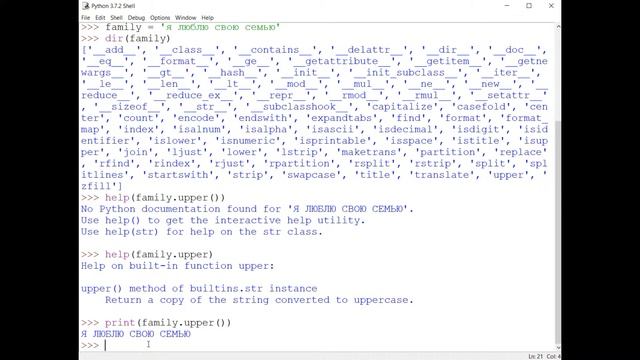Click the '__getattribute__' entry in dir output
Viewport: 640px width, 360px height.
[x=342, y=61]
